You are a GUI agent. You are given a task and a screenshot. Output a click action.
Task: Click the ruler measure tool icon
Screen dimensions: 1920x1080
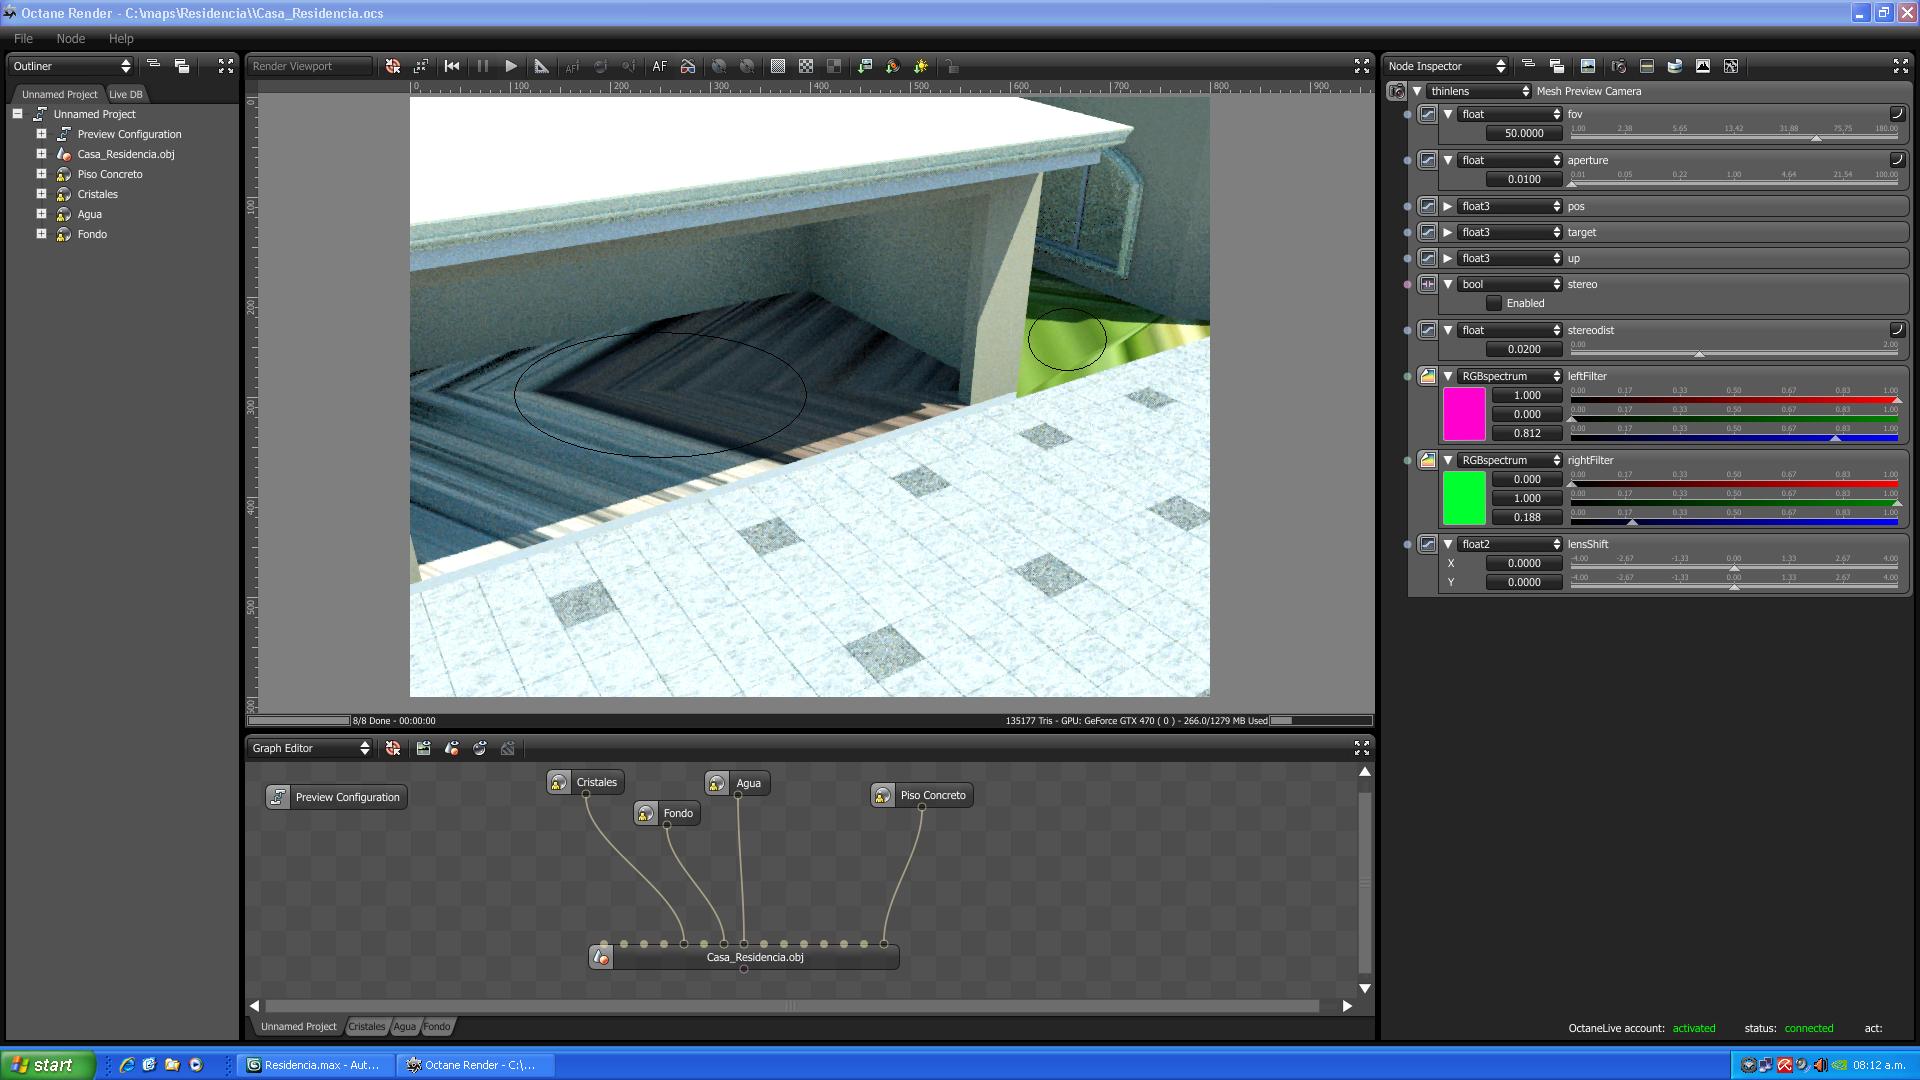pos(541,66)
